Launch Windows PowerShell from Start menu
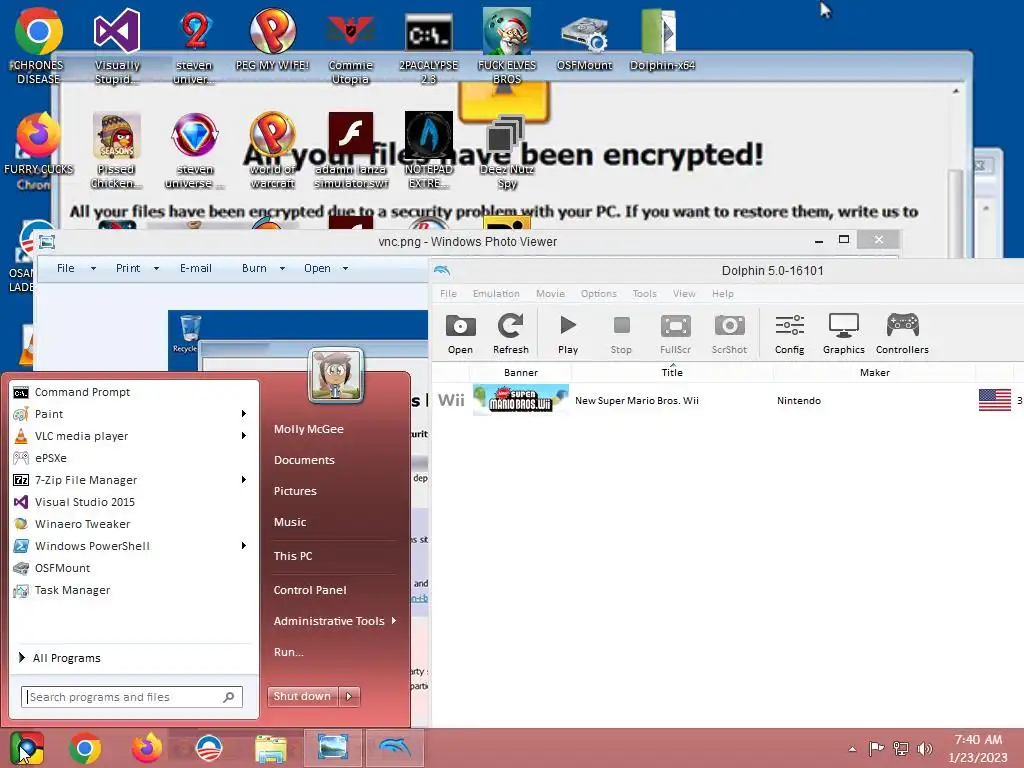1024x768 pixels. 92,546
